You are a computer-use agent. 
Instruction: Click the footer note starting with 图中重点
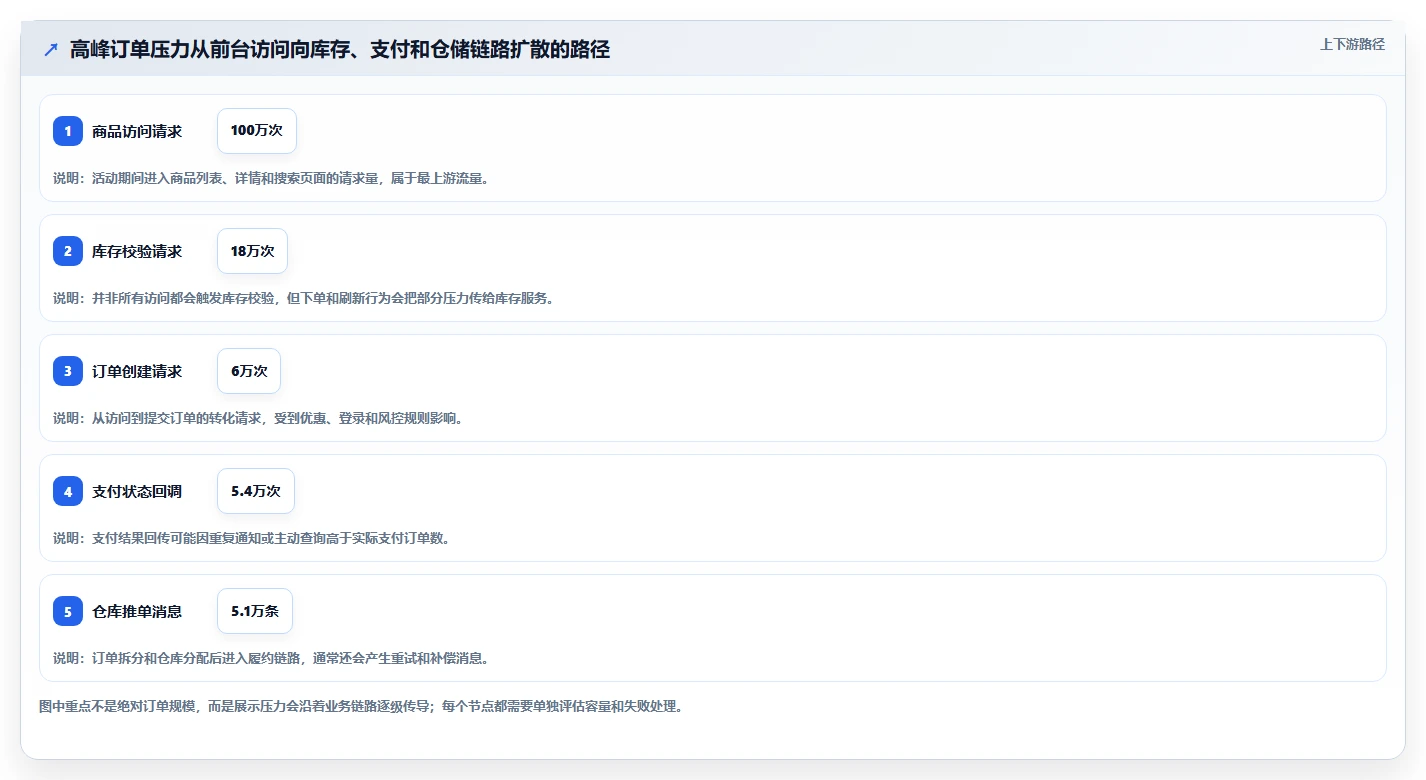360,706
